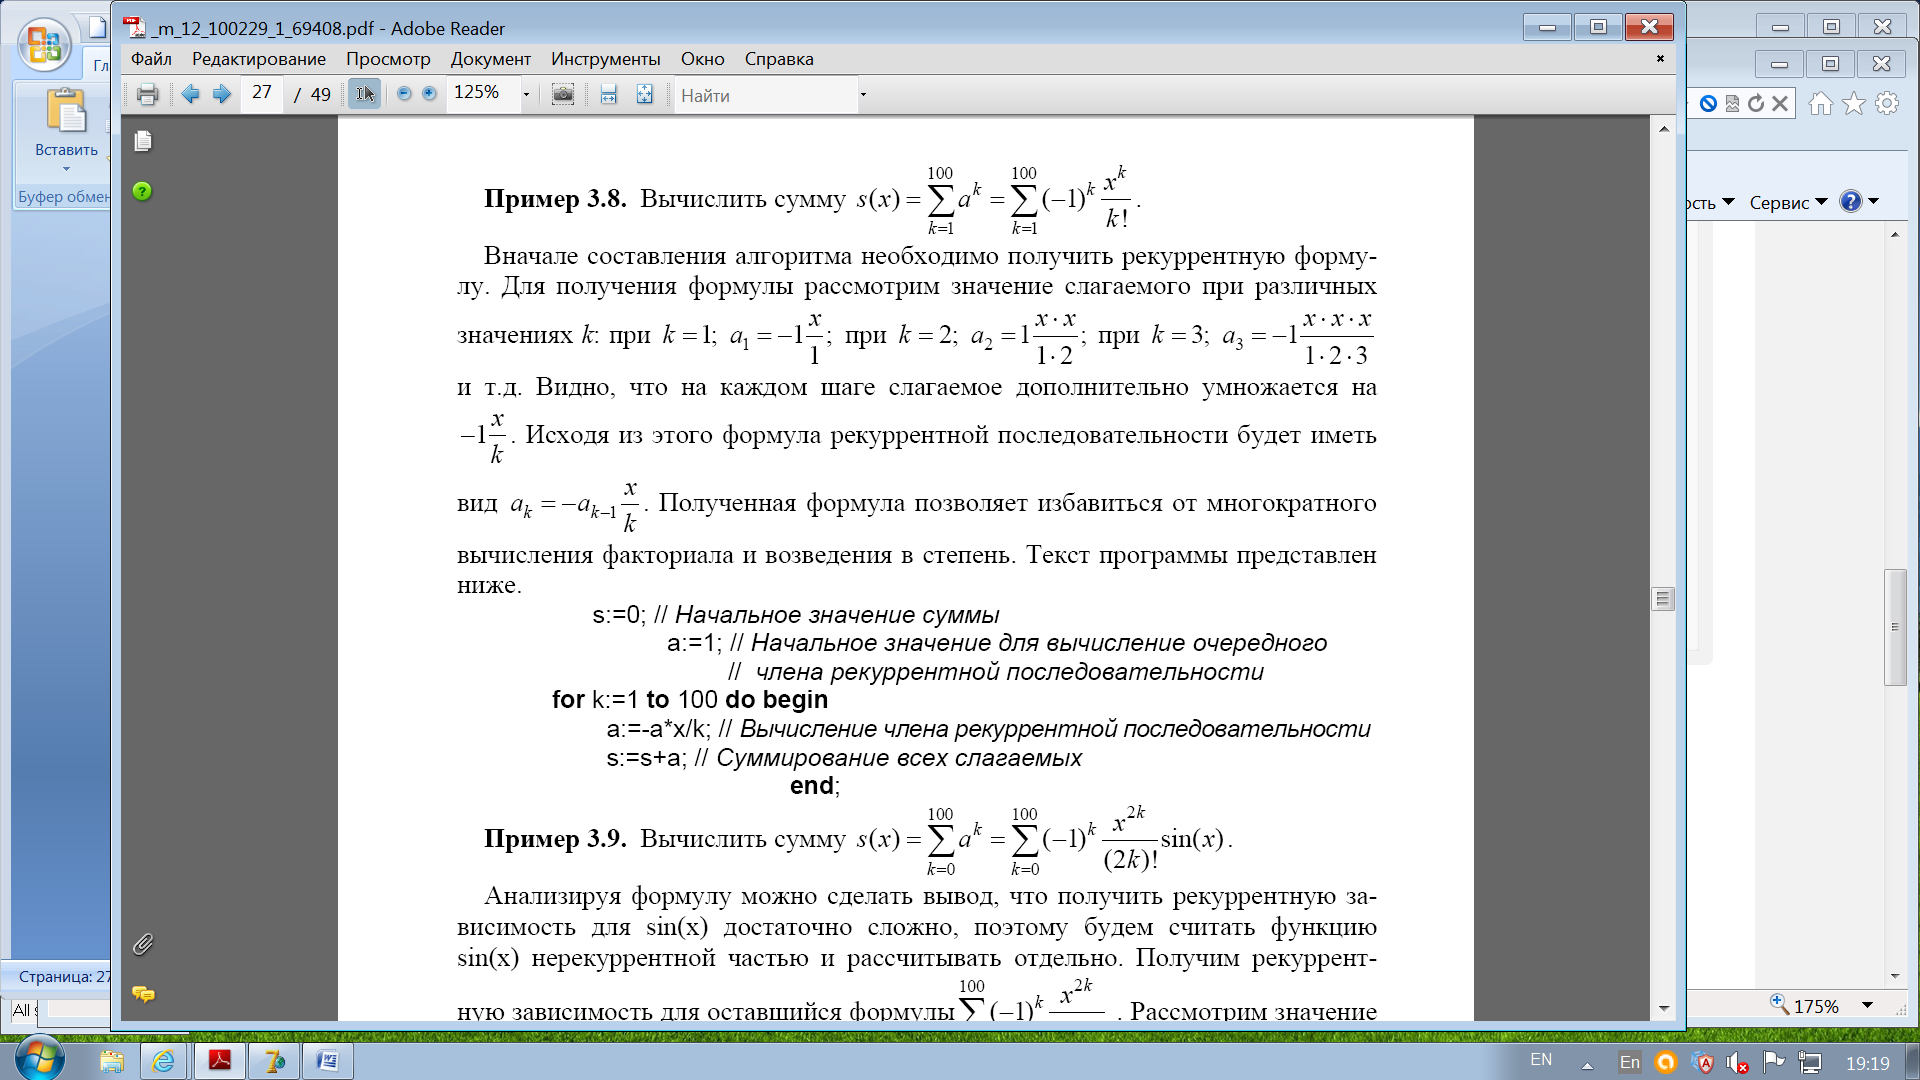This screenshot has height=1080, width=1920.
Task: Refresh the page in background browser
Action: point(1756,103)
